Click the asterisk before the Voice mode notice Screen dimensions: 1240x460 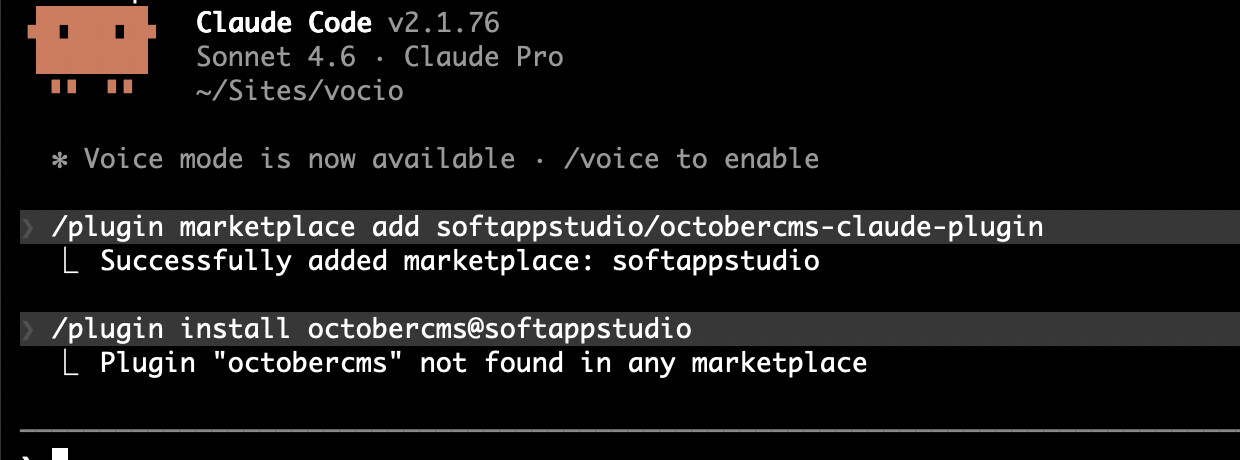[60, 159]
